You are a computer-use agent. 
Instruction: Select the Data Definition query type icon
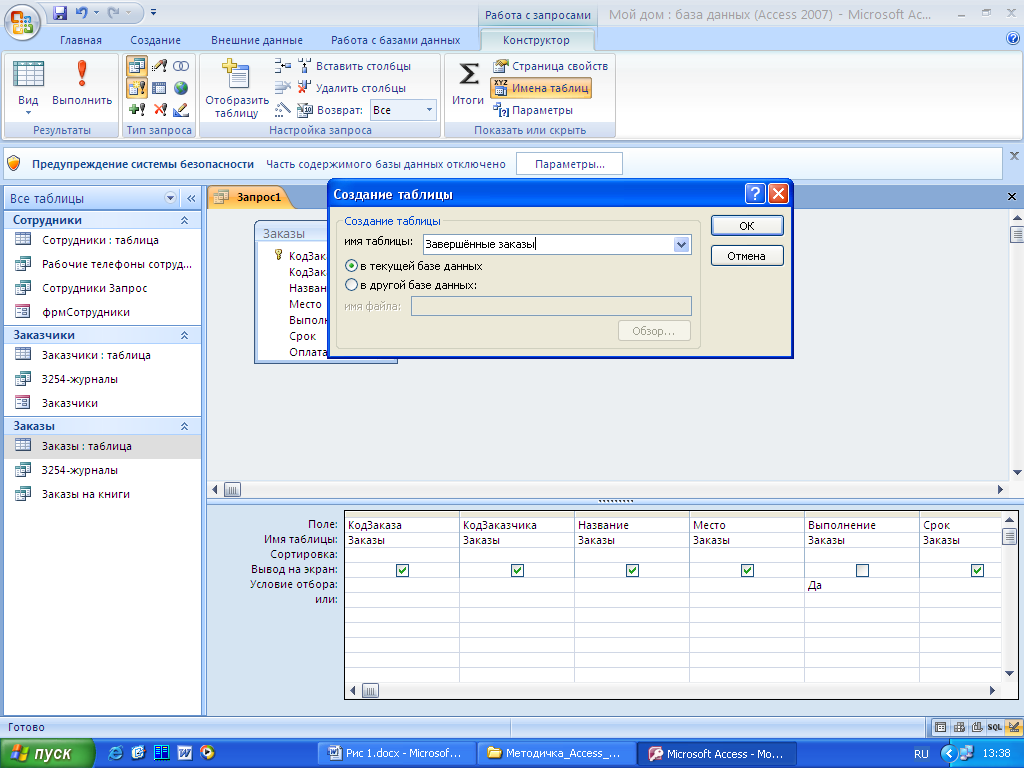181,110
